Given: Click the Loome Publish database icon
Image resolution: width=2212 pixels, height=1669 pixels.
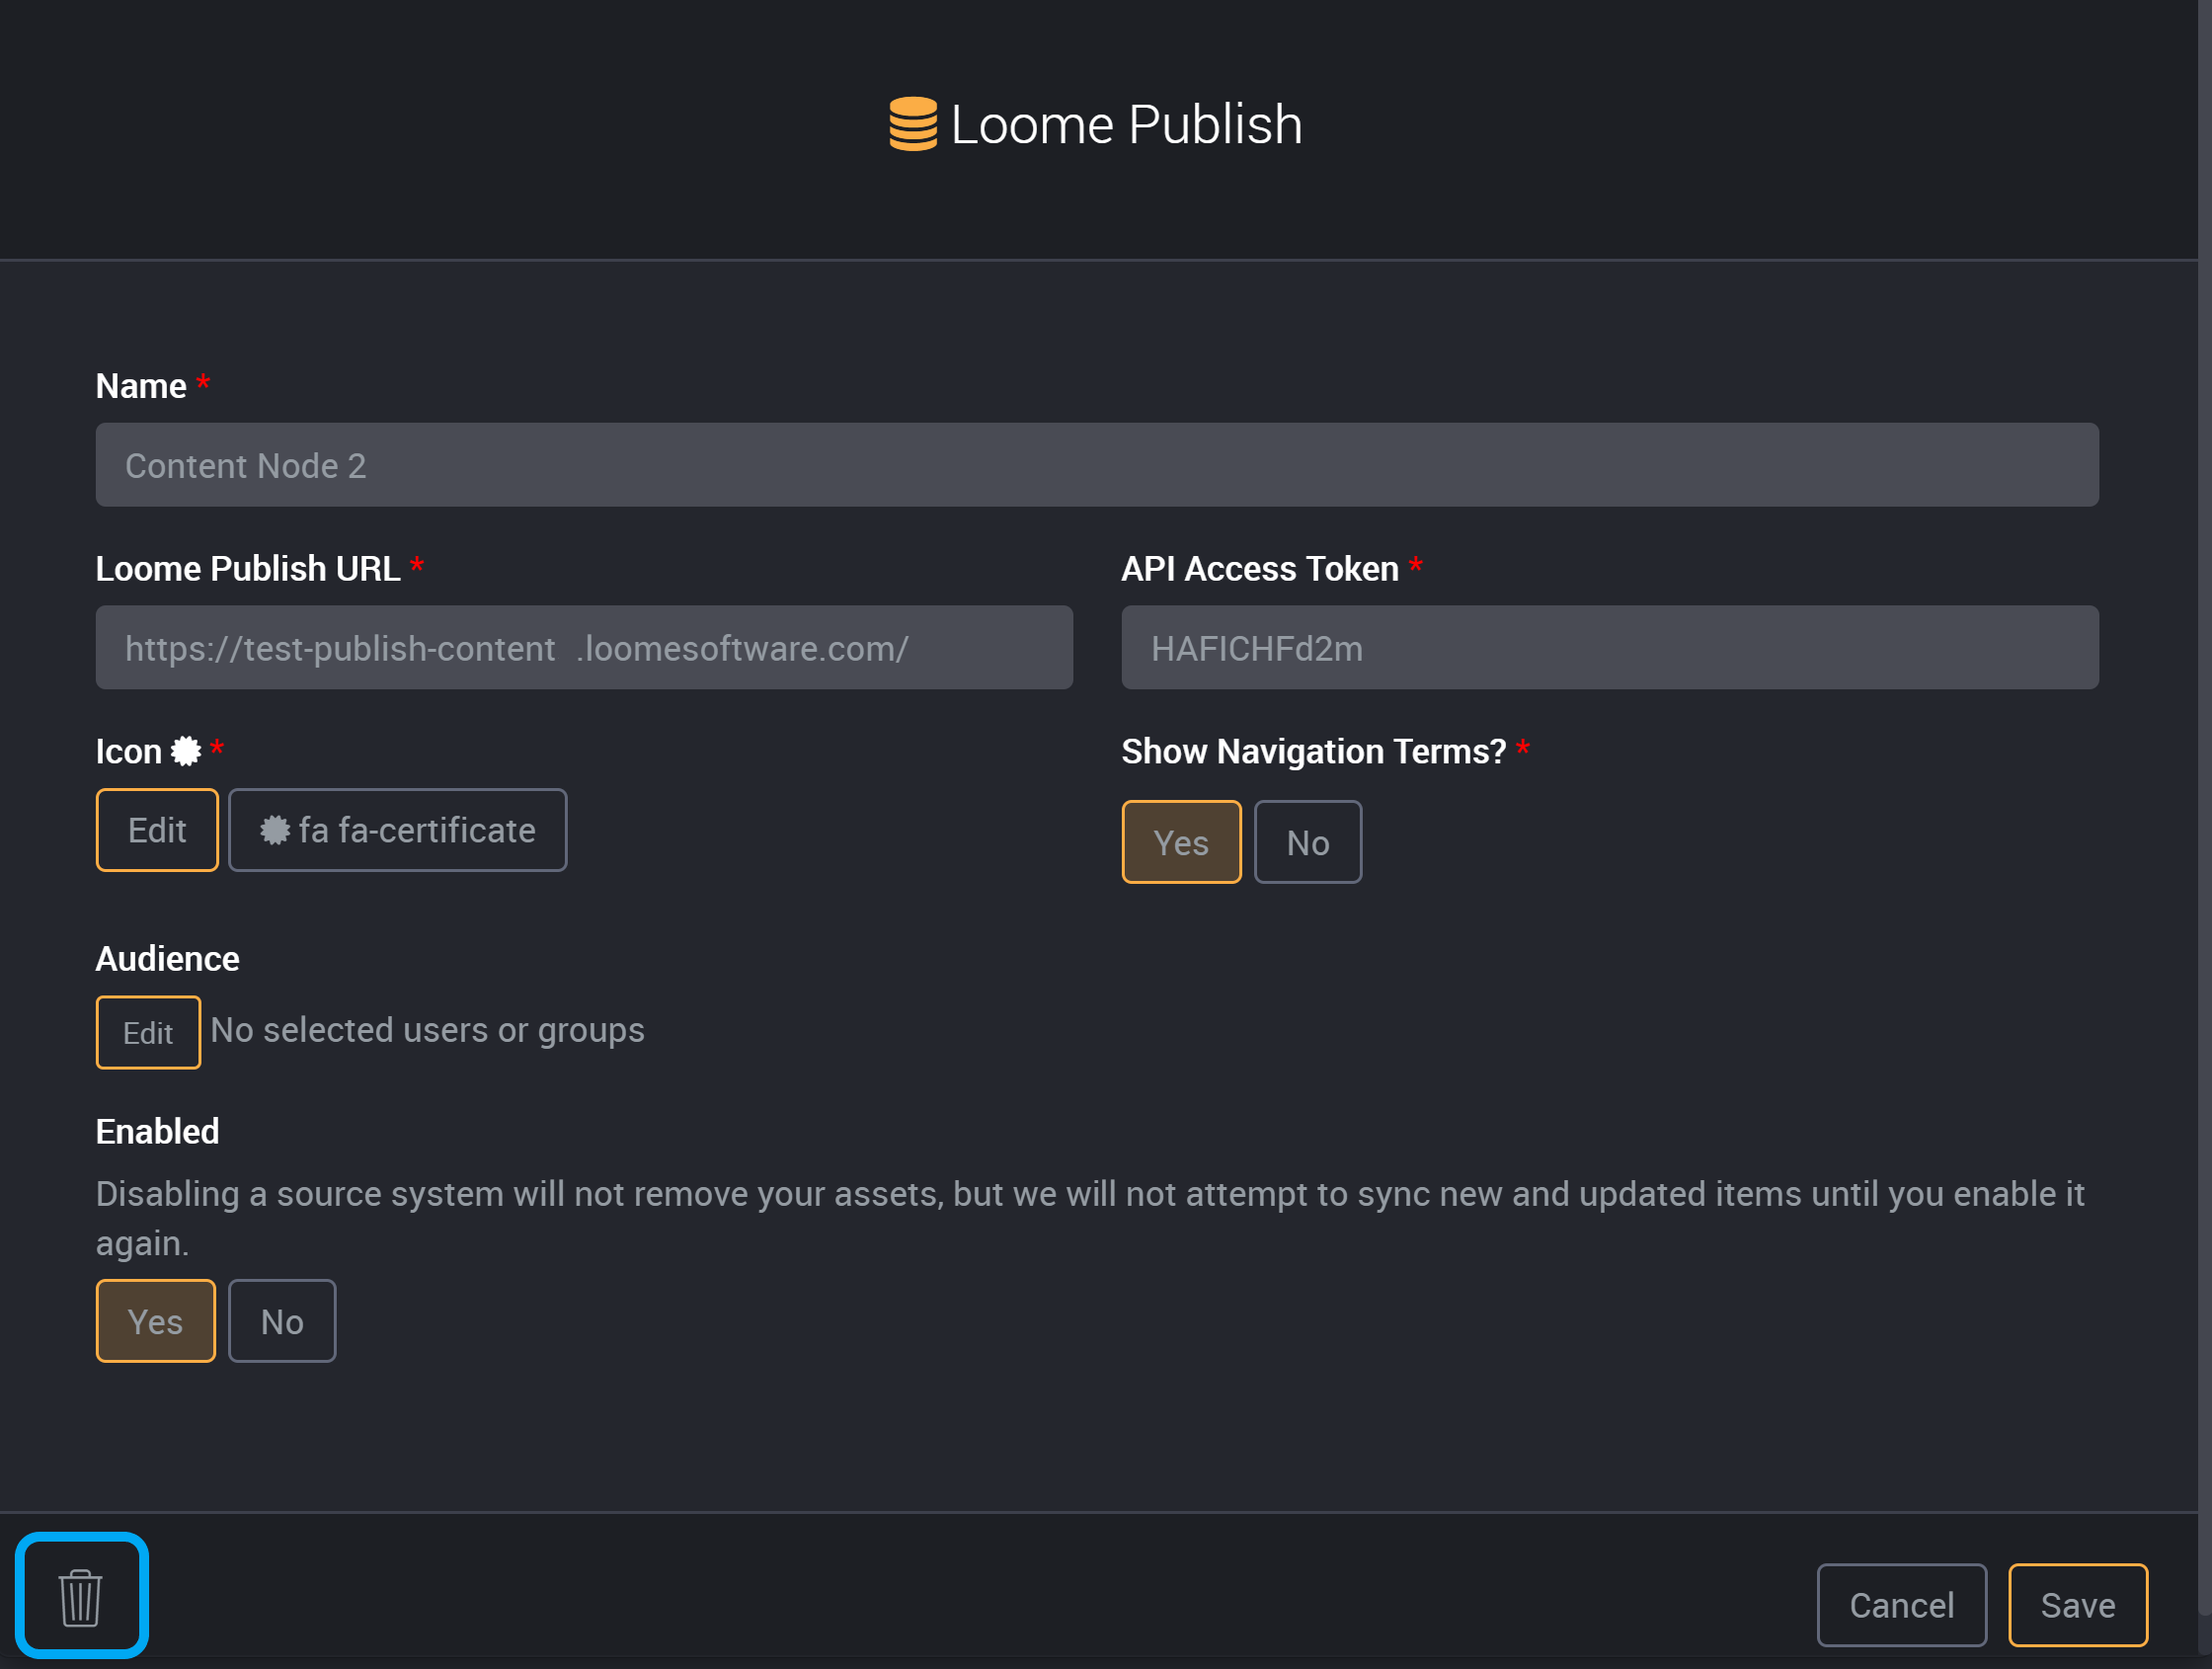Looking at the screenshot, I should click(913, 124).
